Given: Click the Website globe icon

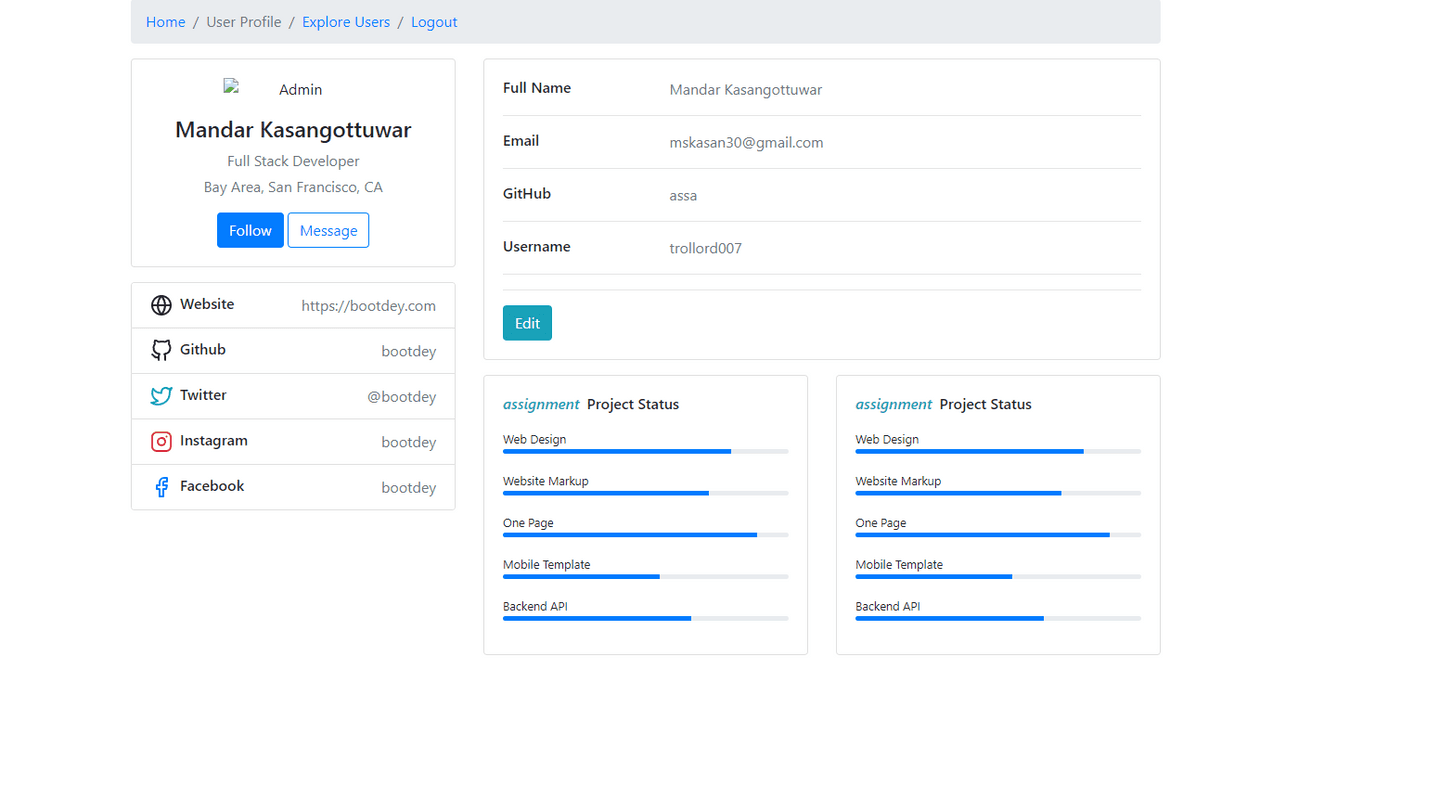Looking at the screenshot, I should pyautogui.click(x=161, y=305).
